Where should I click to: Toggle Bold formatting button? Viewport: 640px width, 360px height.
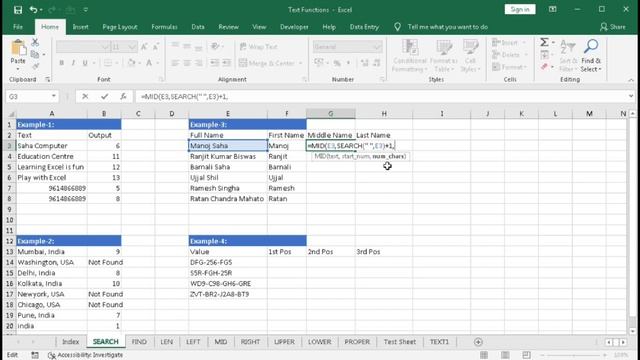point(62,63)
